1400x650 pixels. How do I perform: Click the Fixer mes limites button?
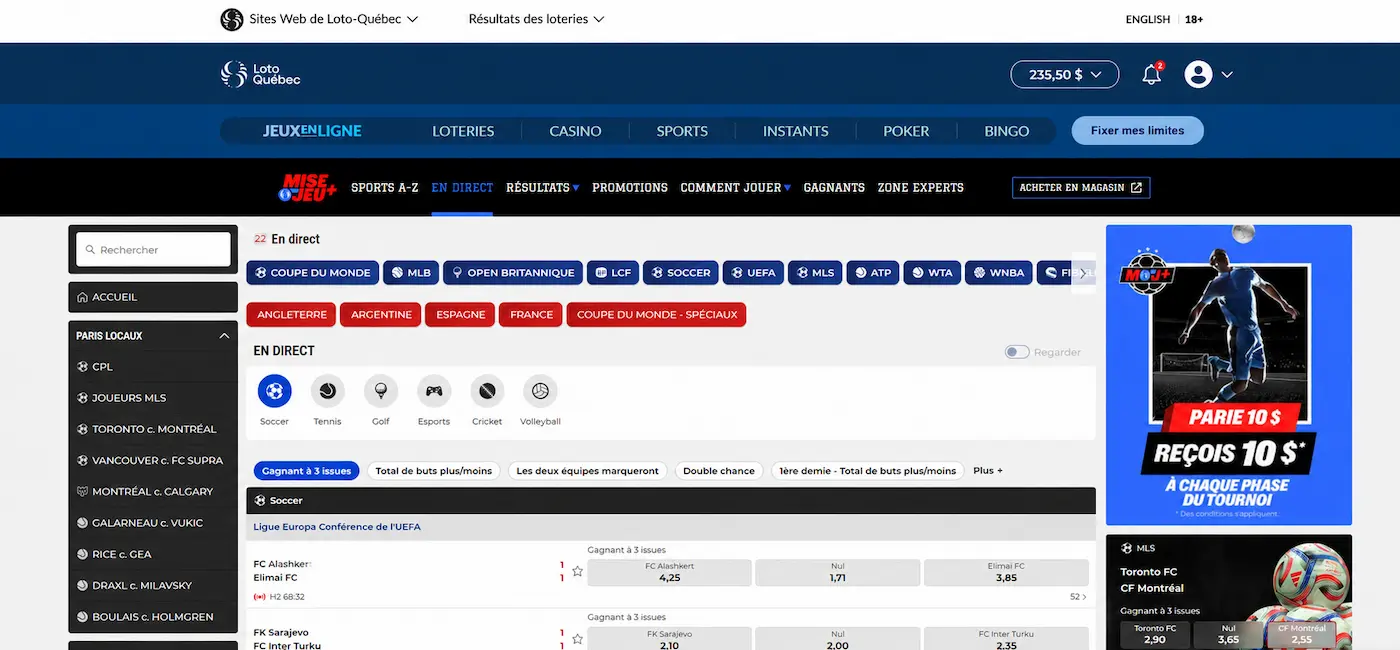pyautogui.click(x=1137, y=131)
